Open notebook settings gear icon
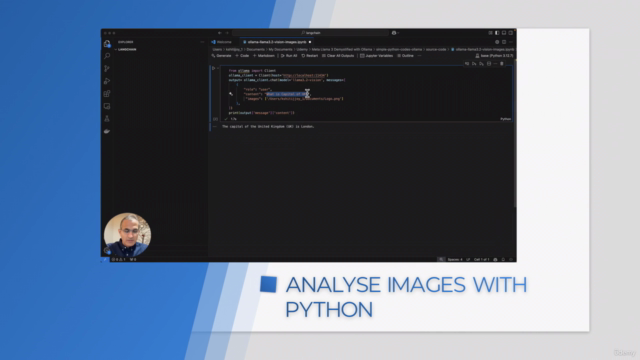The height and width of the screenshot is (360, 640). [497, 42]
